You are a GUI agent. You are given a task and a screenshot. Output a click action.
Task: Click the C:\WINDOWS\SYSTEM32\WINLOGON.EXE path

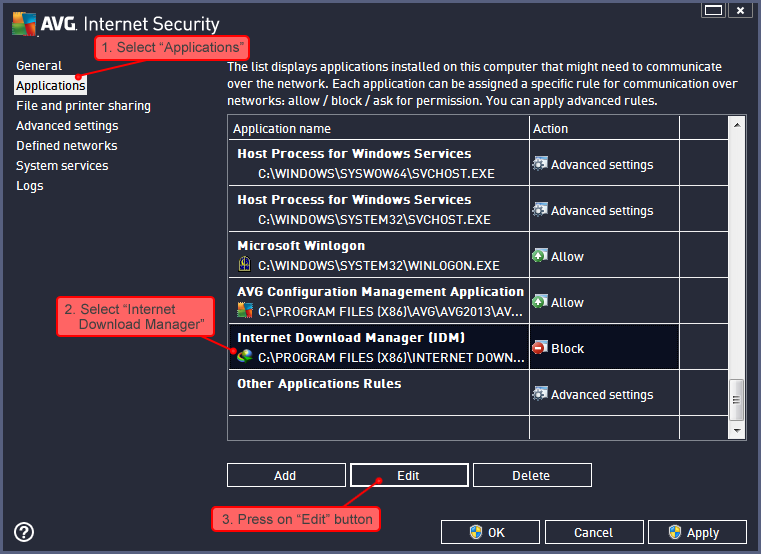tap(379, 266)
